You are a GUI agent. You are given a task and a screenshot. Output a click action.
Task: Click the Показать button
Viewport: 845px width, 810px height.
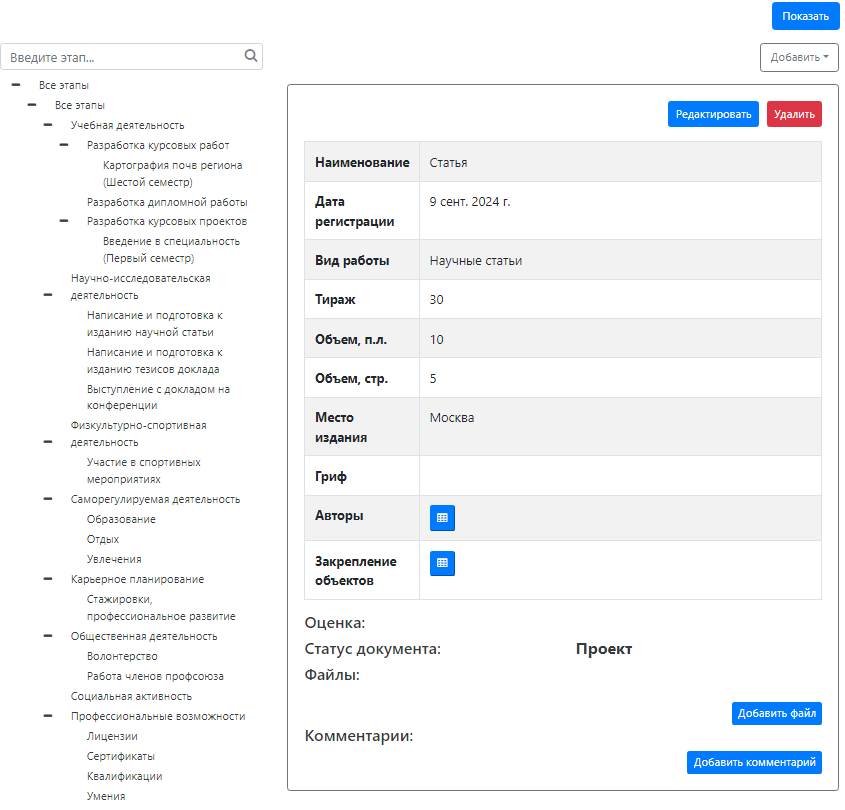tap(806, 16)
